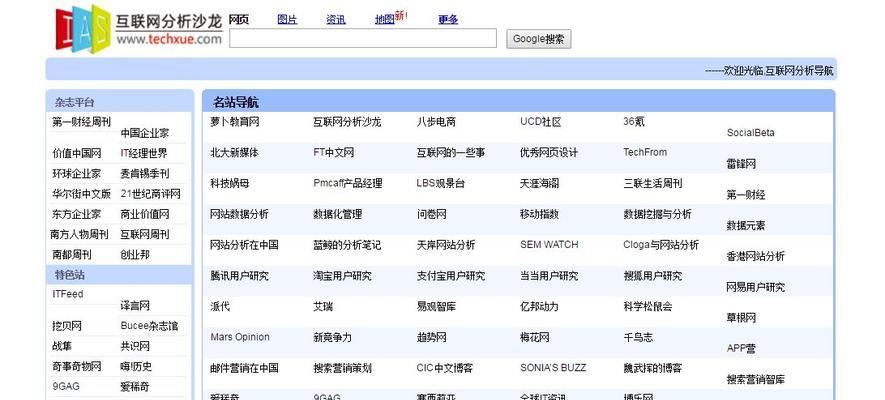Open UCD社区 link
Viewport: 885px width, 400px height.
(541, 122)
